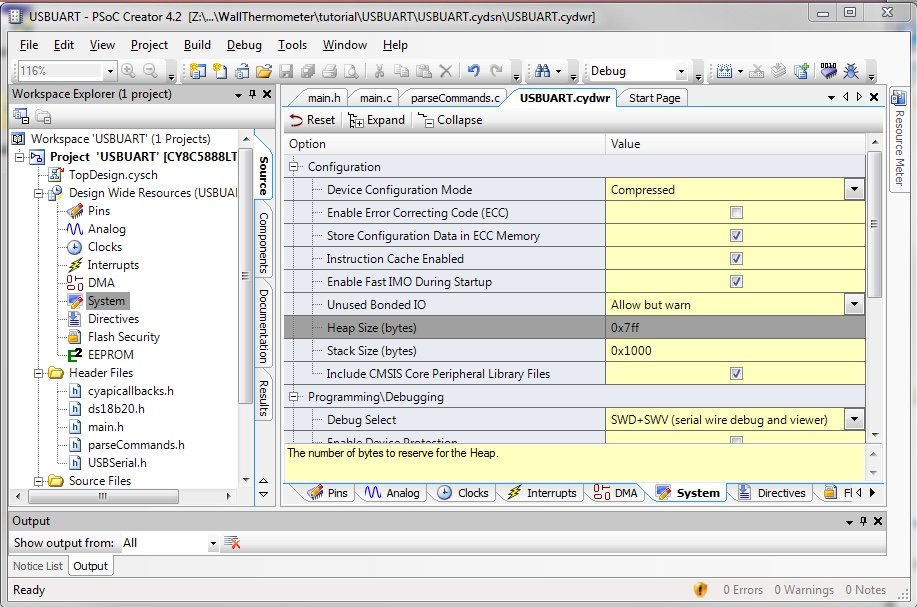Screen dimensions: 917x607
Task: Click the Program chip icon in toolbar
Action: tap(829, 71)
